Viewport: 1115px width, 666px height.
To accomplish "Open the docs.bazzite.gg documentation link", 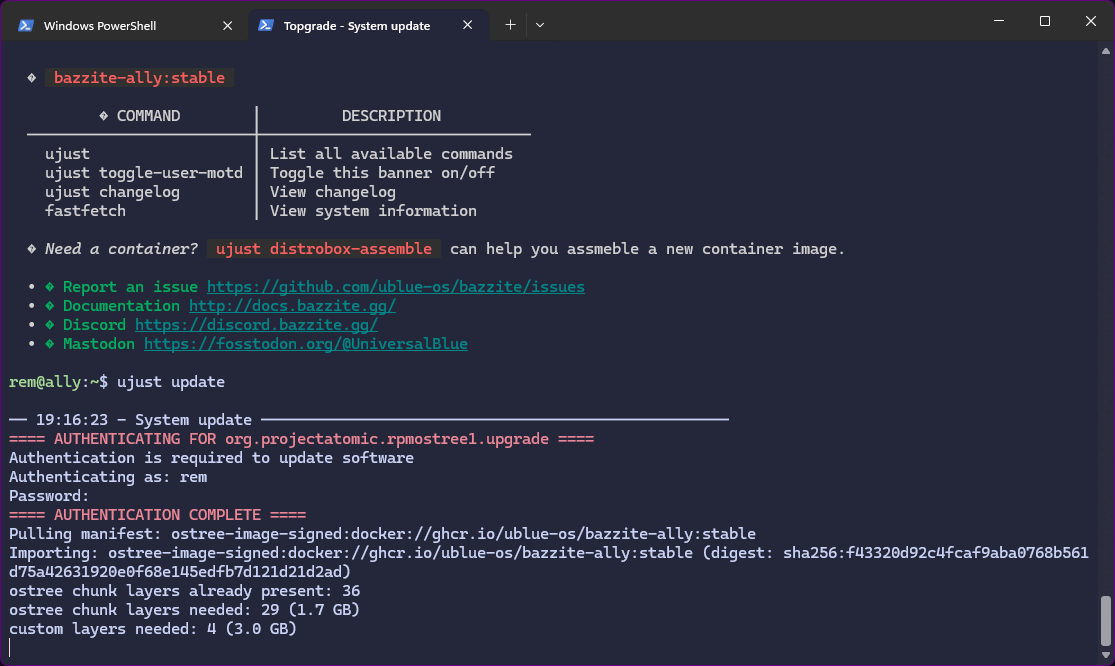I will (292, 306).
